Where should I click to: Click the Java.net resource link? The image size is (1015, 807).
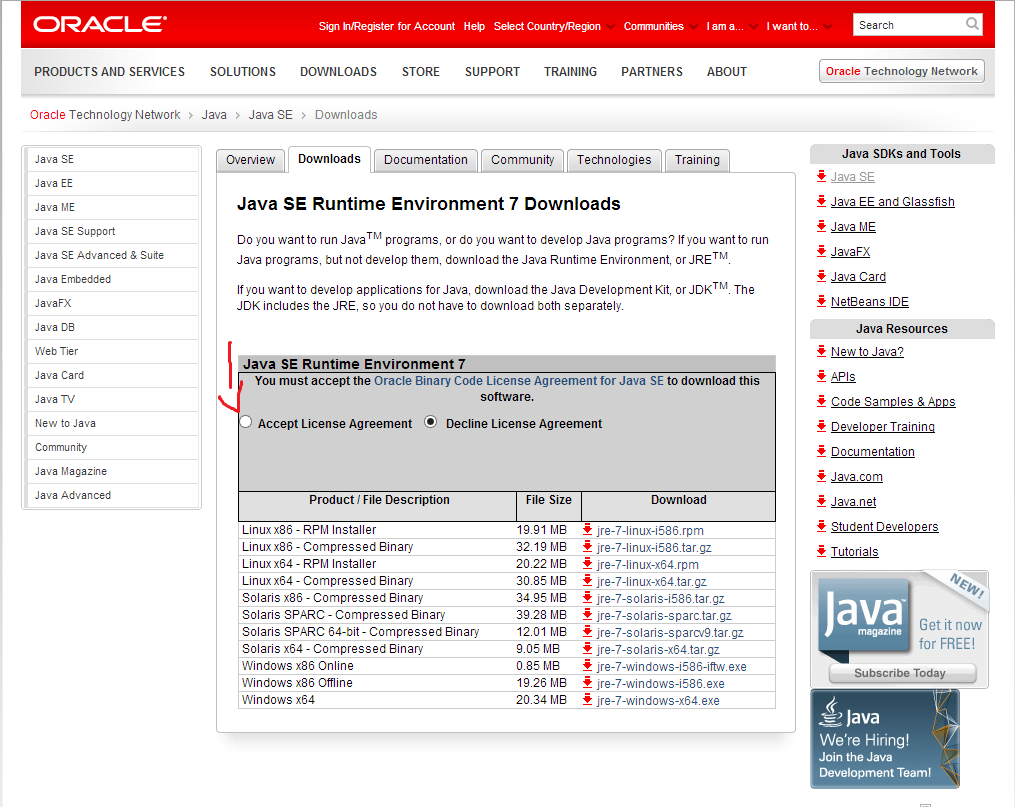[x=853, y=502]
